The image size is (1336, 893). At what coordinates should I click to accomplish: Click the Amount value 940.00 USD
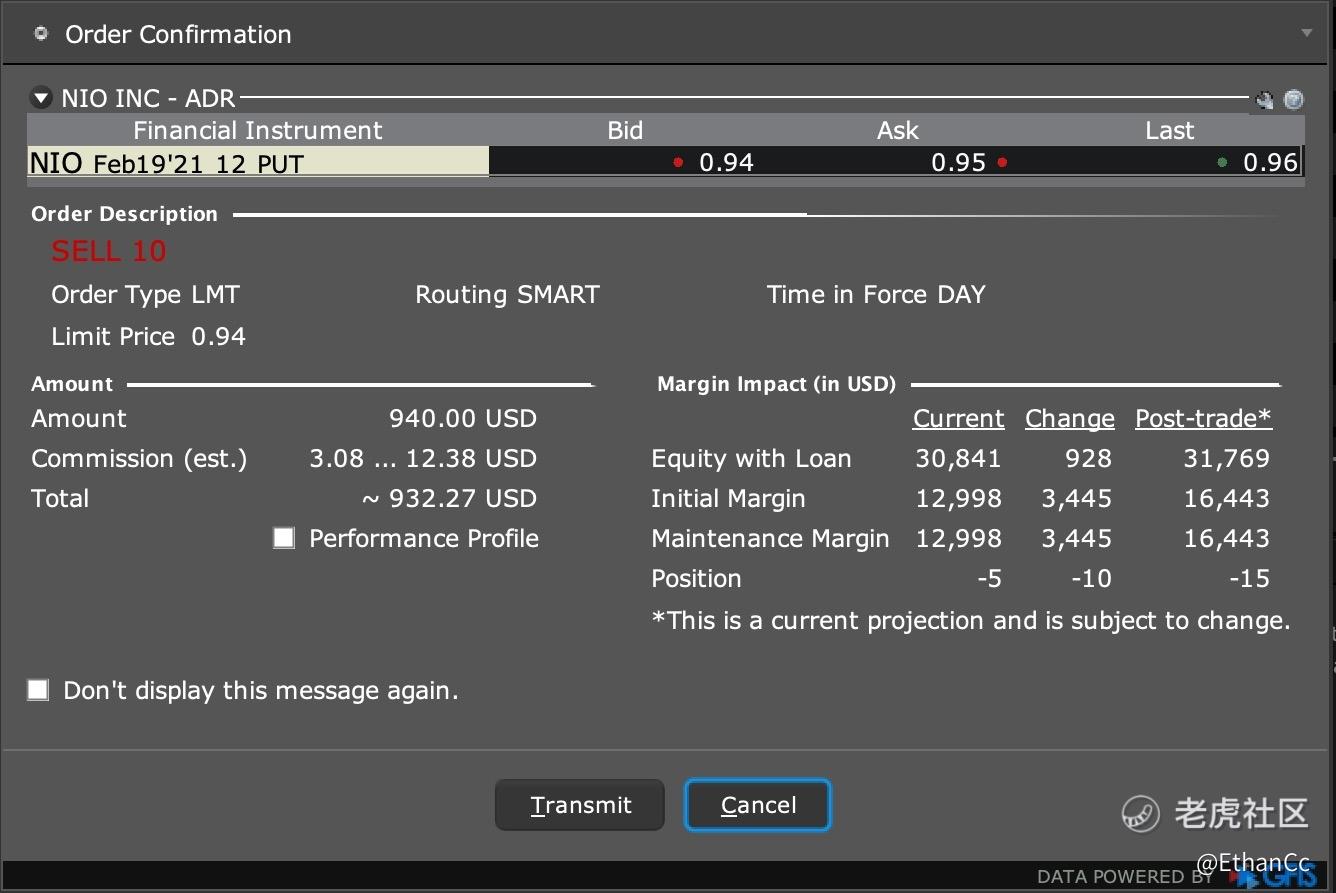point(463,418)
